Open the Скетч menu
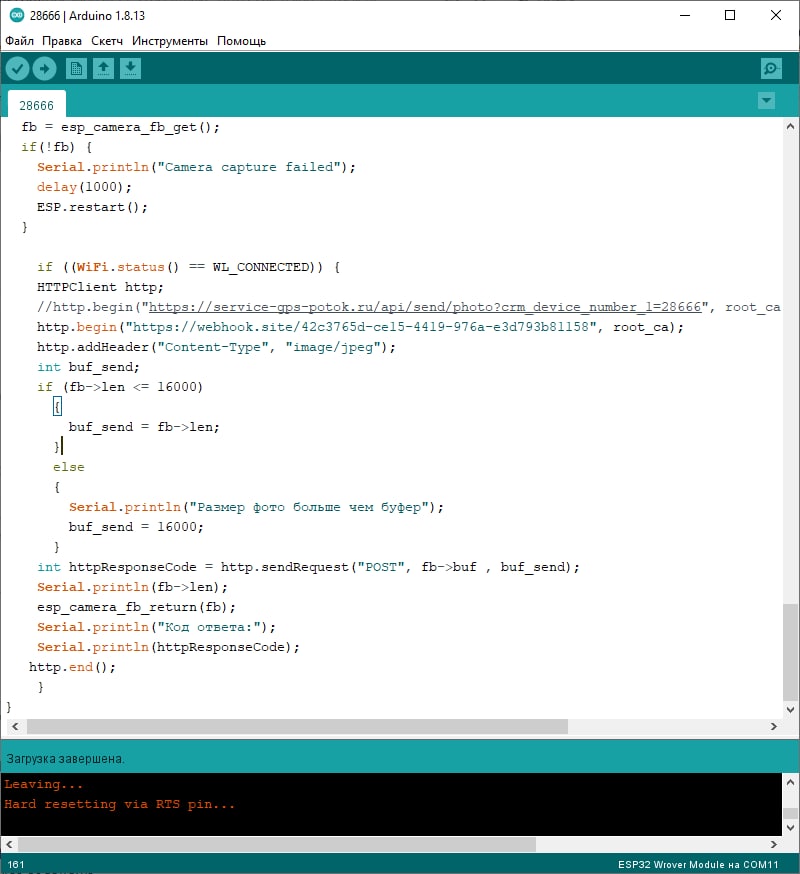 click(107, 41)
